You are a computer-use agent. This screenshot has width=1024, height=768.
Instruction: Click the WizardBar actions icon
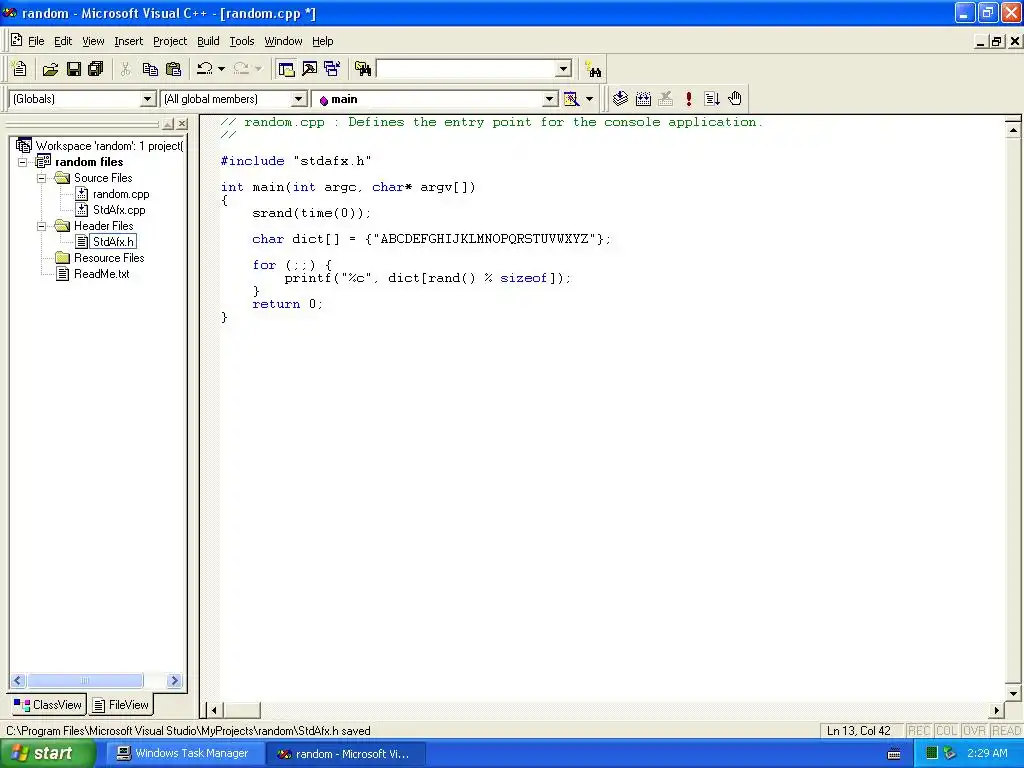[x=571, y=99]
